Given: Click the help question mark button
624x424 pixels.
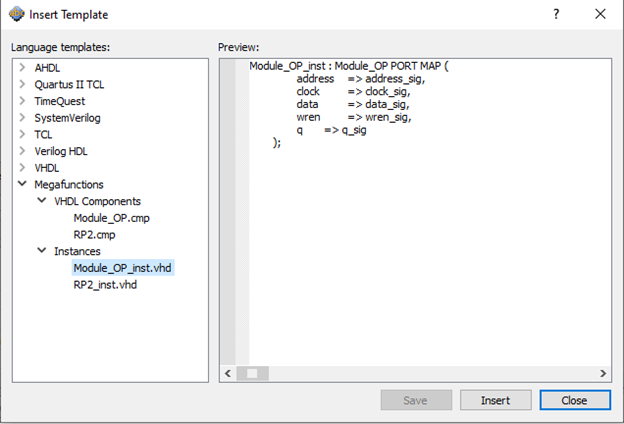Looking at the screenshot, I should coord(556,15).
